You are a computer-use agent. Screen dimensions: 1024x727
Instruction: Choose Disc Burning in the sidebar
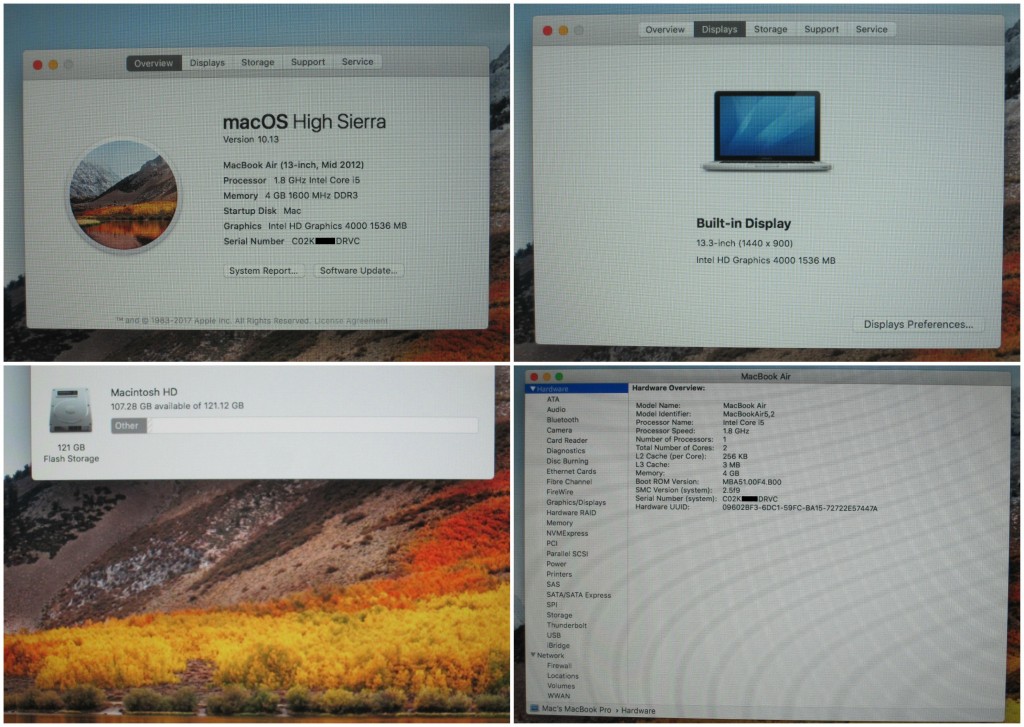[567, 461]
